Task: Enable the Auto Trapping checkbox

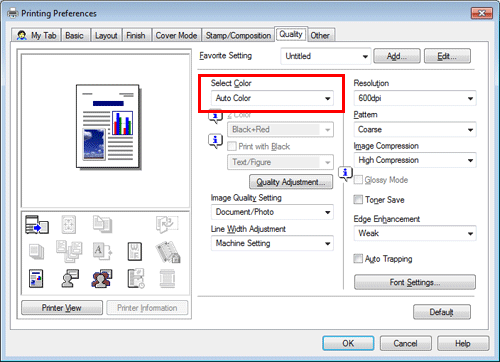Action: tap(358, 259)
